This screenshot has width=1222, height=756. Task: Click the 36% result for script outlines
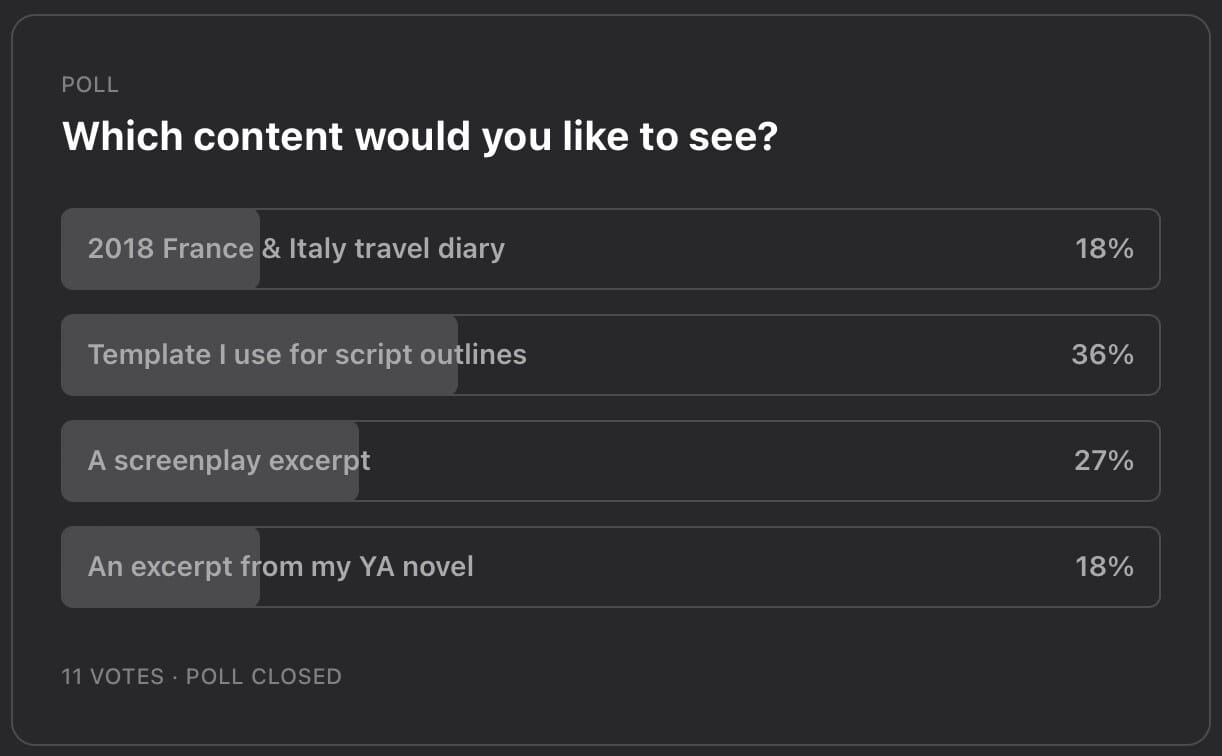1102,355
